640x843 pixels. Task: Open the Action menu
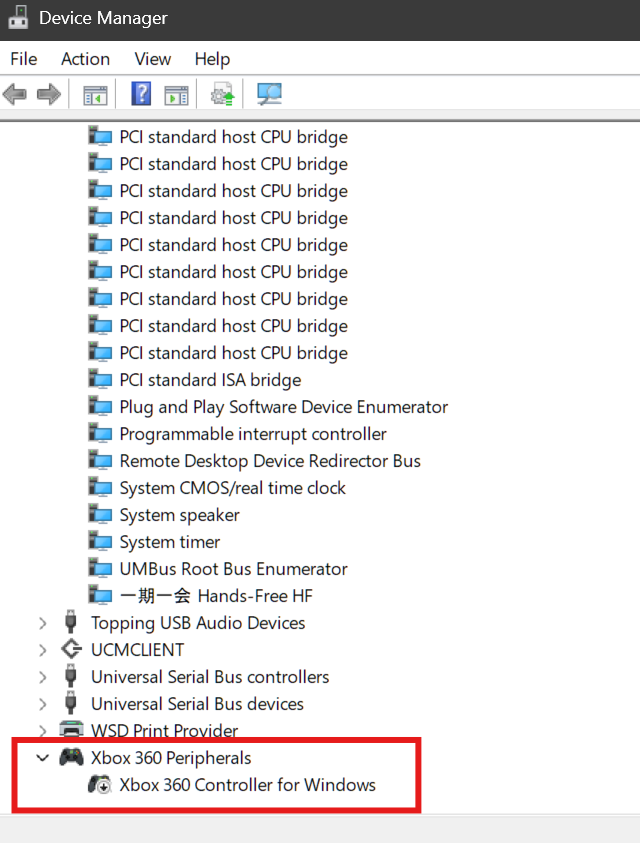click(85, 59)
